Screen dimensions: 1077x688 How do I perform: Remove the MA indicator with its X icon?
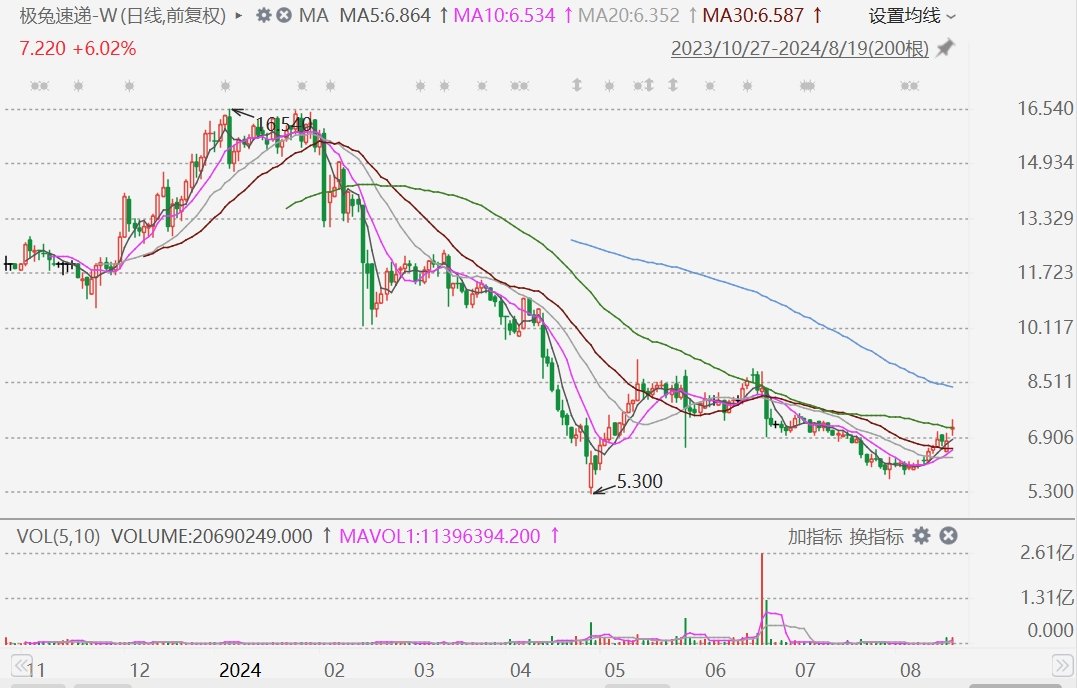pyautogui.click(x=284, y=15)
